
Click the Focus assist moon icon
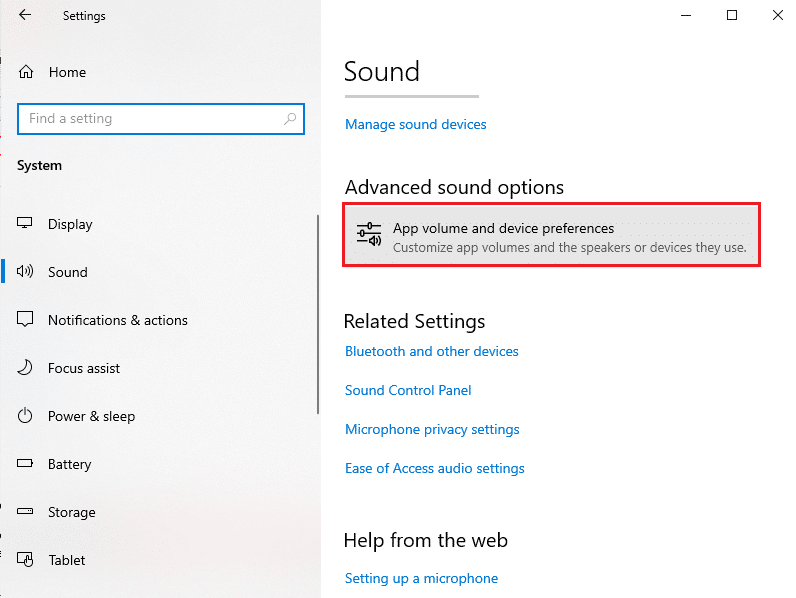27,368
